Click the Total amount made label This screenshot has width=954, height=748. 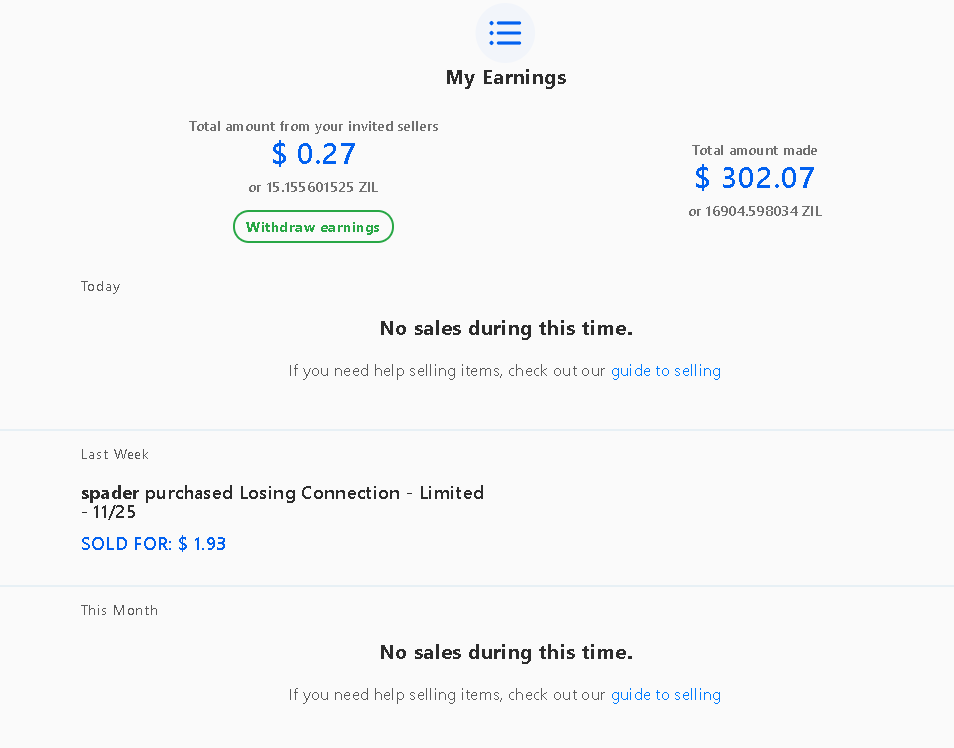click(754, 150)
